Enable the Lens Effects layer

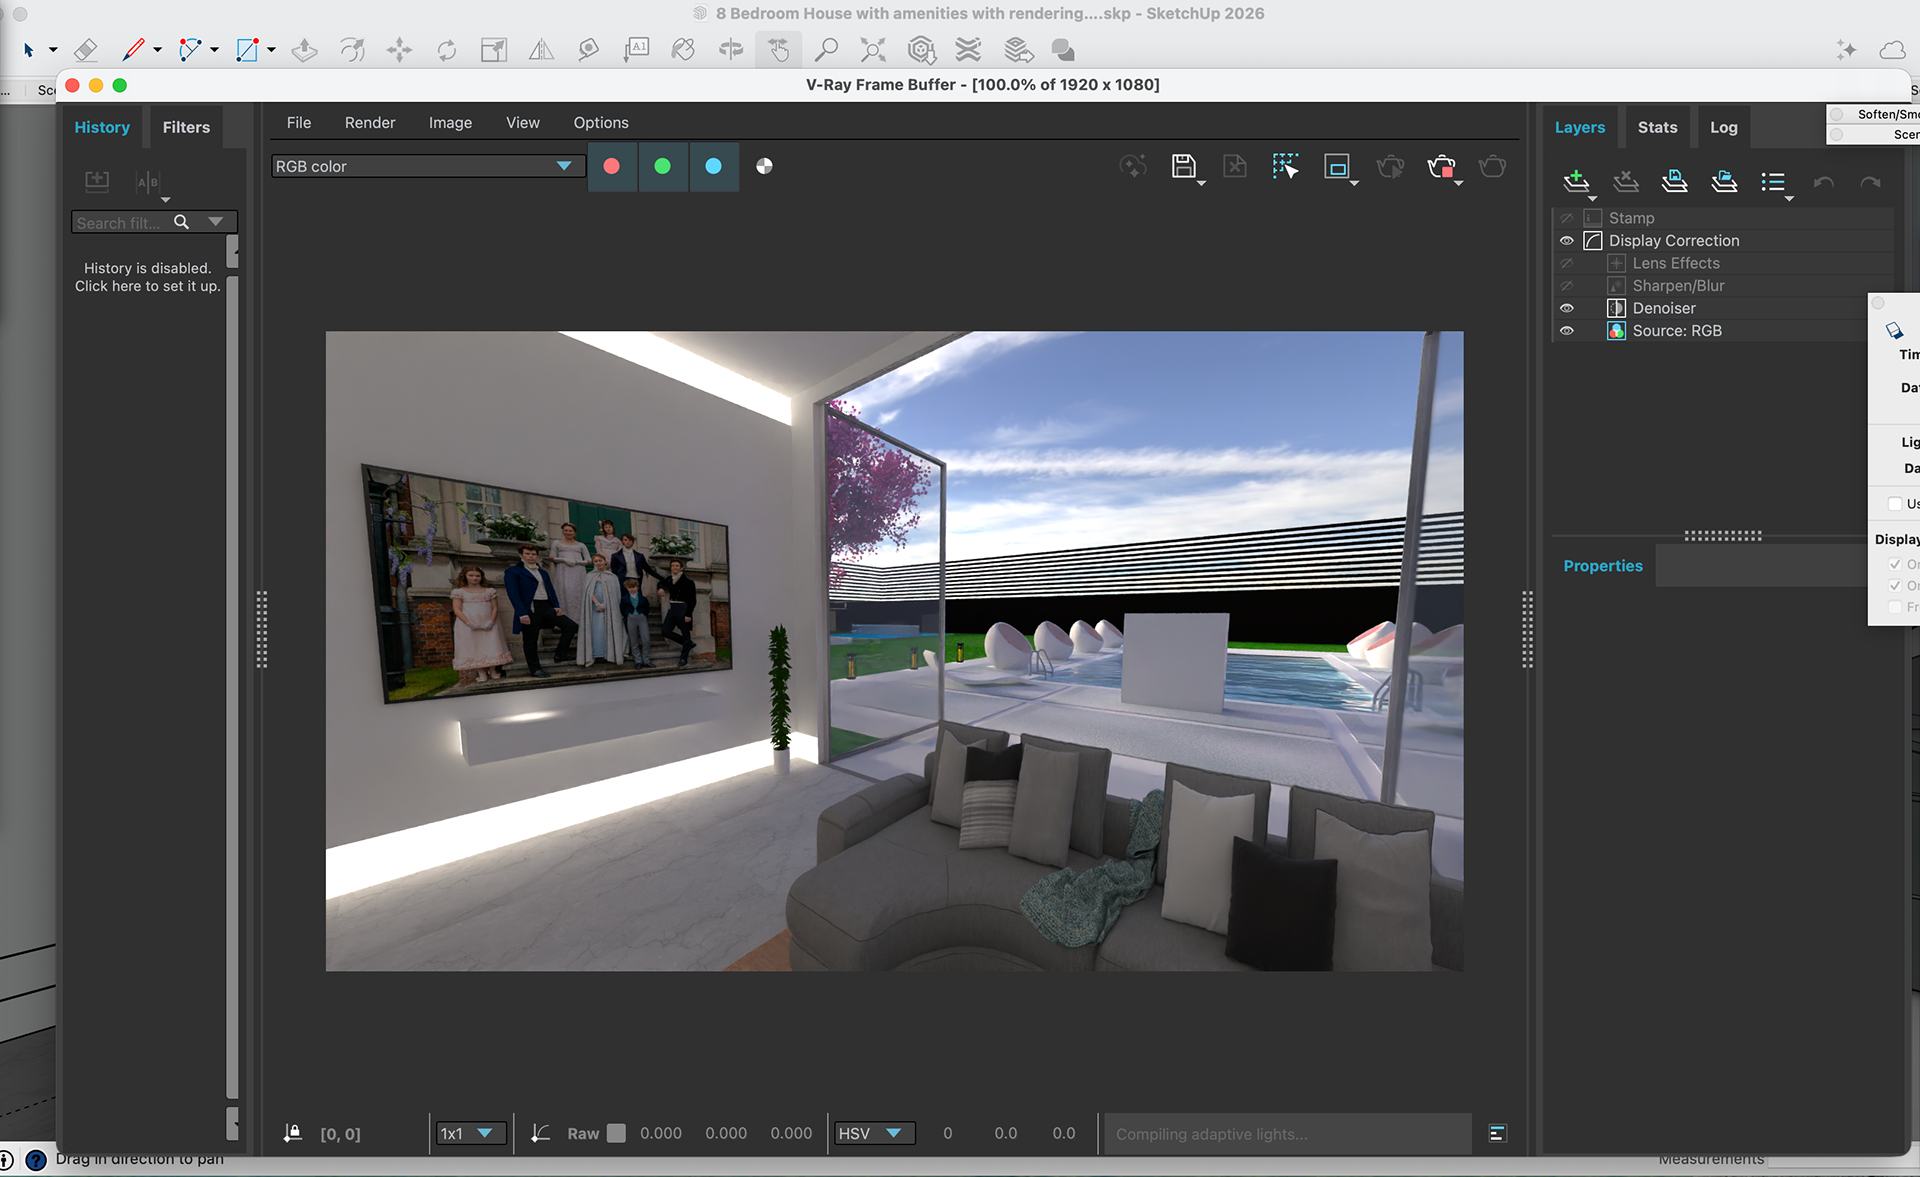(x=1566, y=263)
